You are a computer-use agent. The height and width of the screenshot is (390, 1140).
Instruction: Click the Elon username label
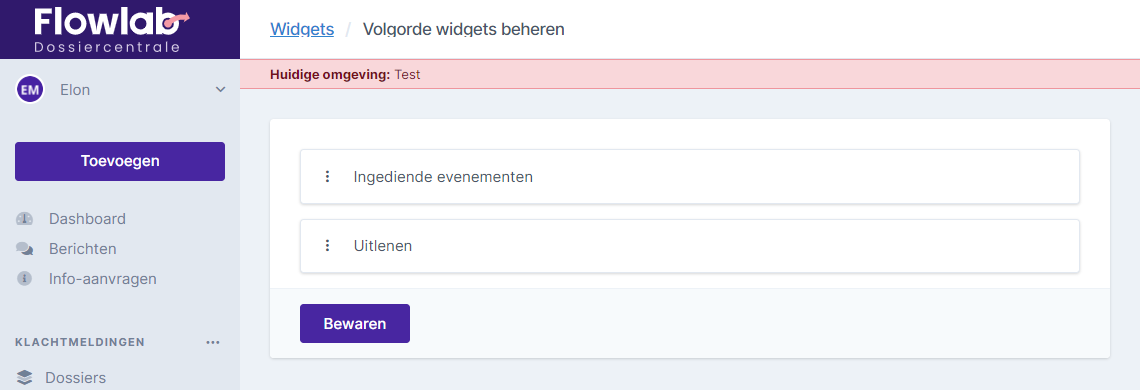[x=75, y=90]
